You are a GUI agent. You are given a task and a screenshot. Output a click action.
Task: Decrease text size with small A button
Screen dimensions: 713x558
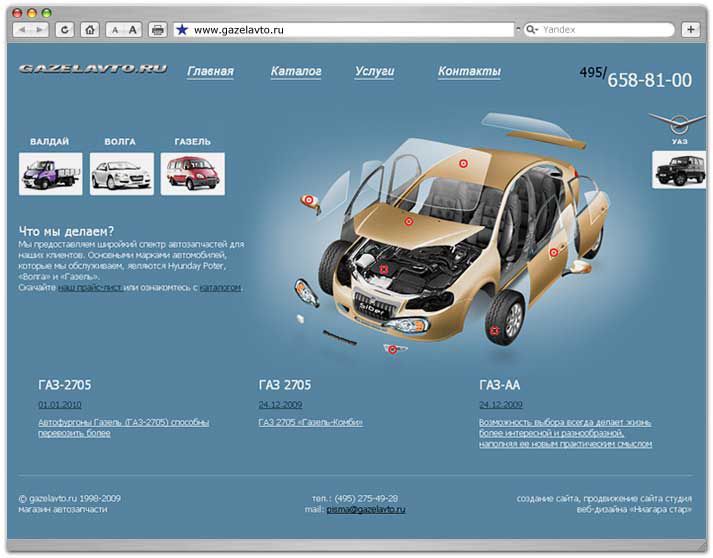(115, 30)
